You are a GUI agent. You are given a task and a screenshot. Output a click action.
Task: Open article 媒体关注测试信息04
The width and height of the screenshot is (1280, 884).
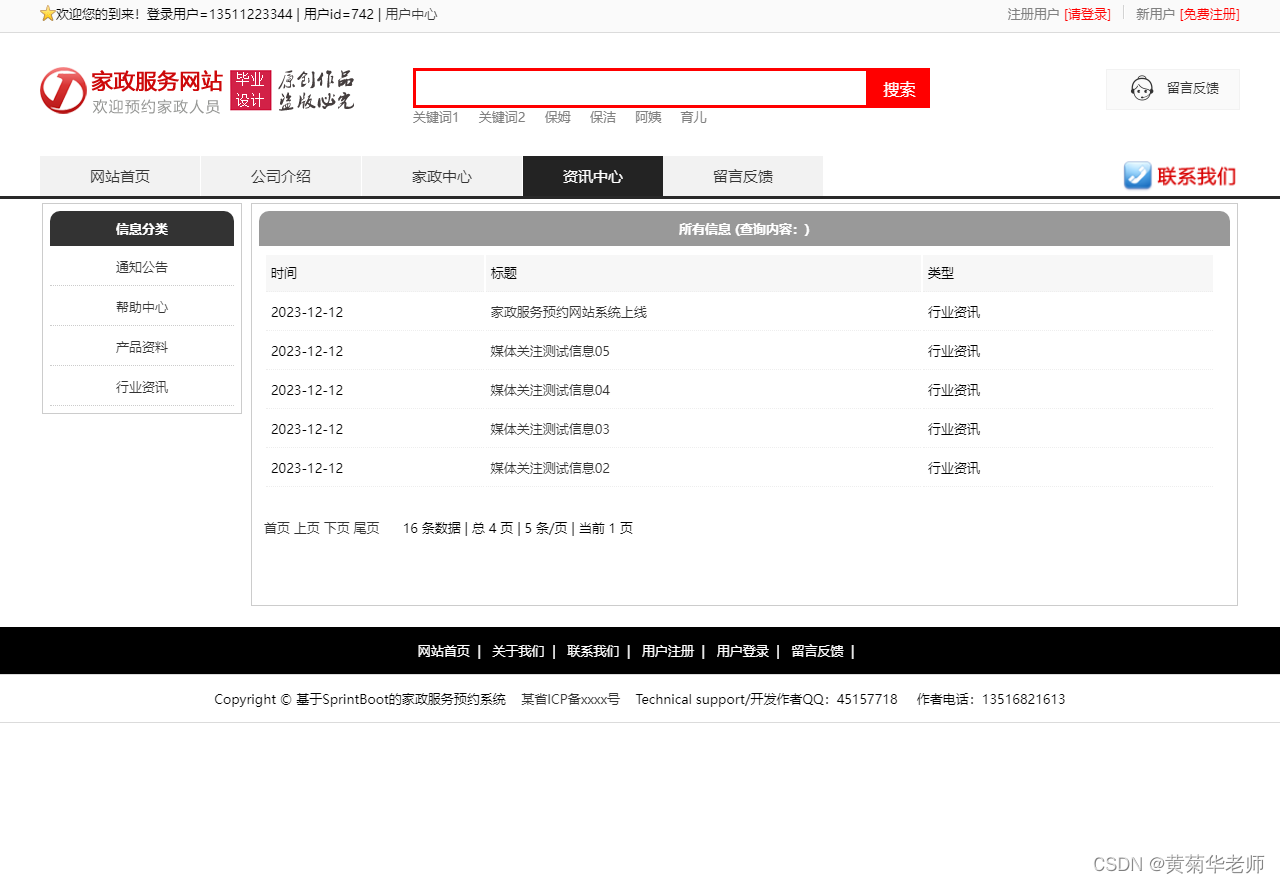click(x=550, y=390)
